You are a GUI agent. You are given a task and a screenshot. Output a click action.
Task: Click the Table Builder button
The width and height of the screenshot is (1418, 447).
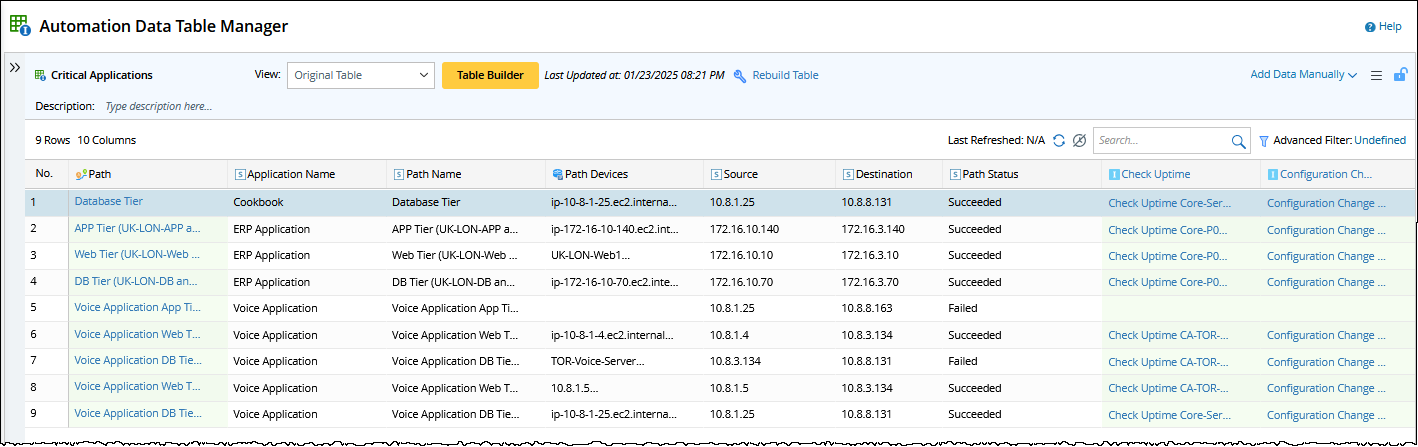click(490, 75)
